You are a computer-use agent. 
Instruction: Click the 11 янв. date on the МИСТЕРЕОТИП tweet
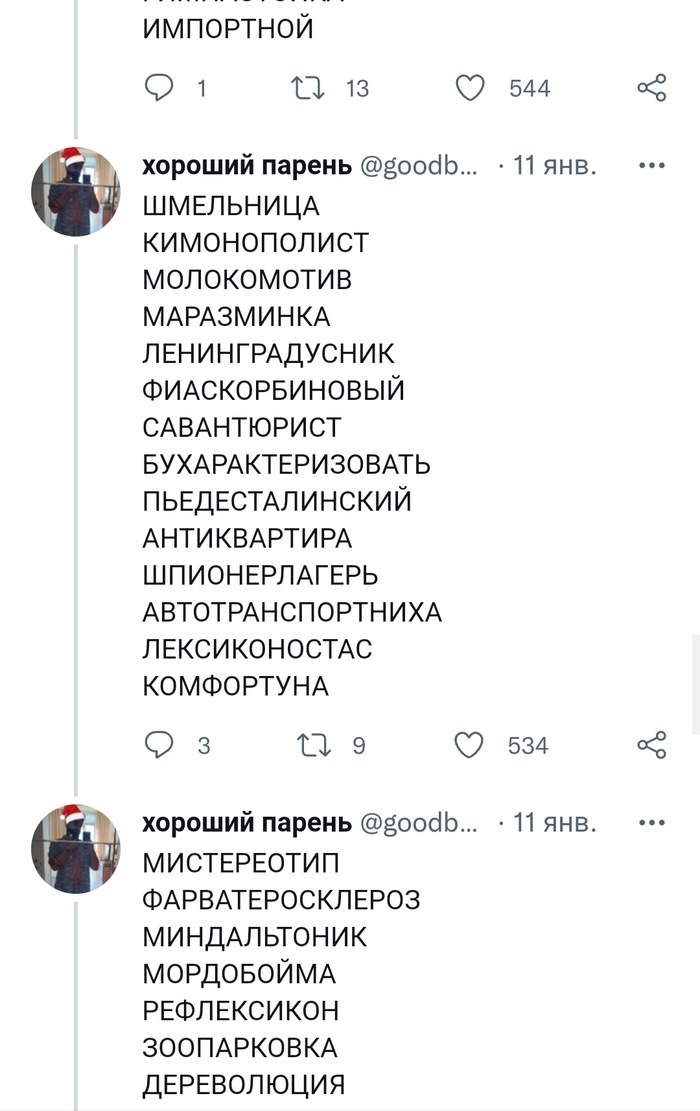554,824
